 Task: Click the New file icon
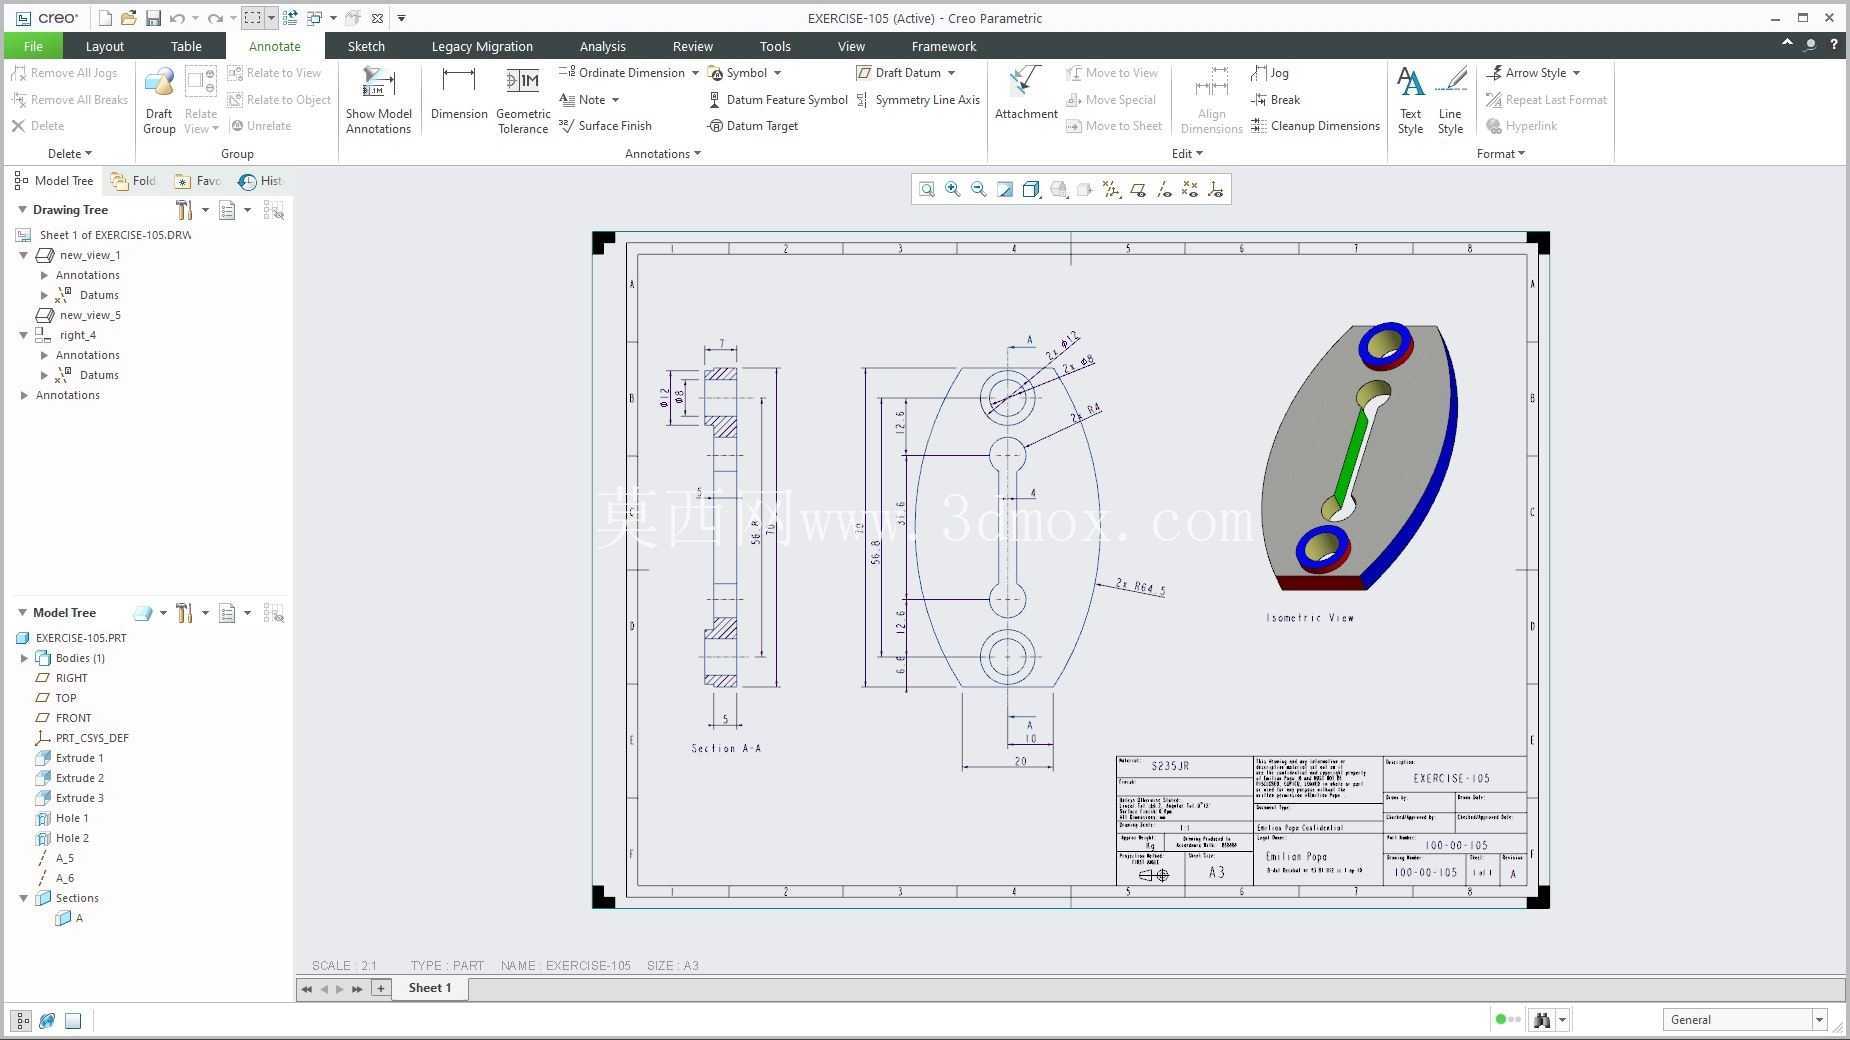coord(105,18)
